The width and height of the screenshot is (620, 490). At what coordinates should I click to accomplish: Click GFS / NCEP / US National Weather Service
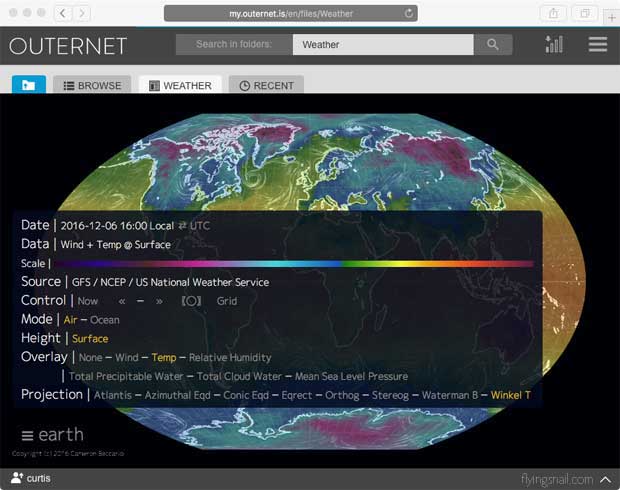tap(170, 282)
